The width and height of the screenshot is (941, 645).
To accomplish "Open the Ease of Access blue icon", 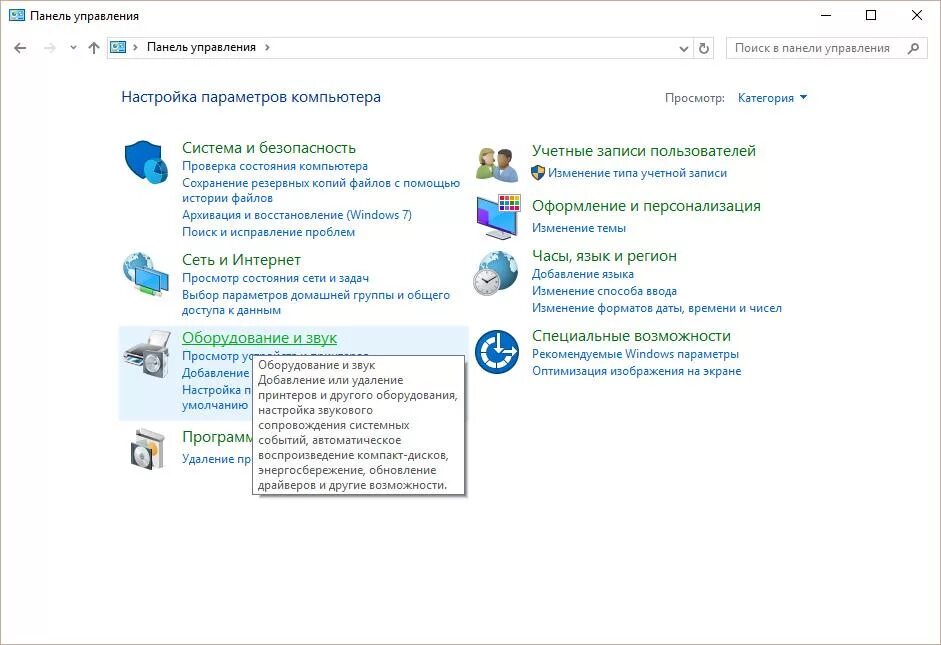I will (497, 352).
